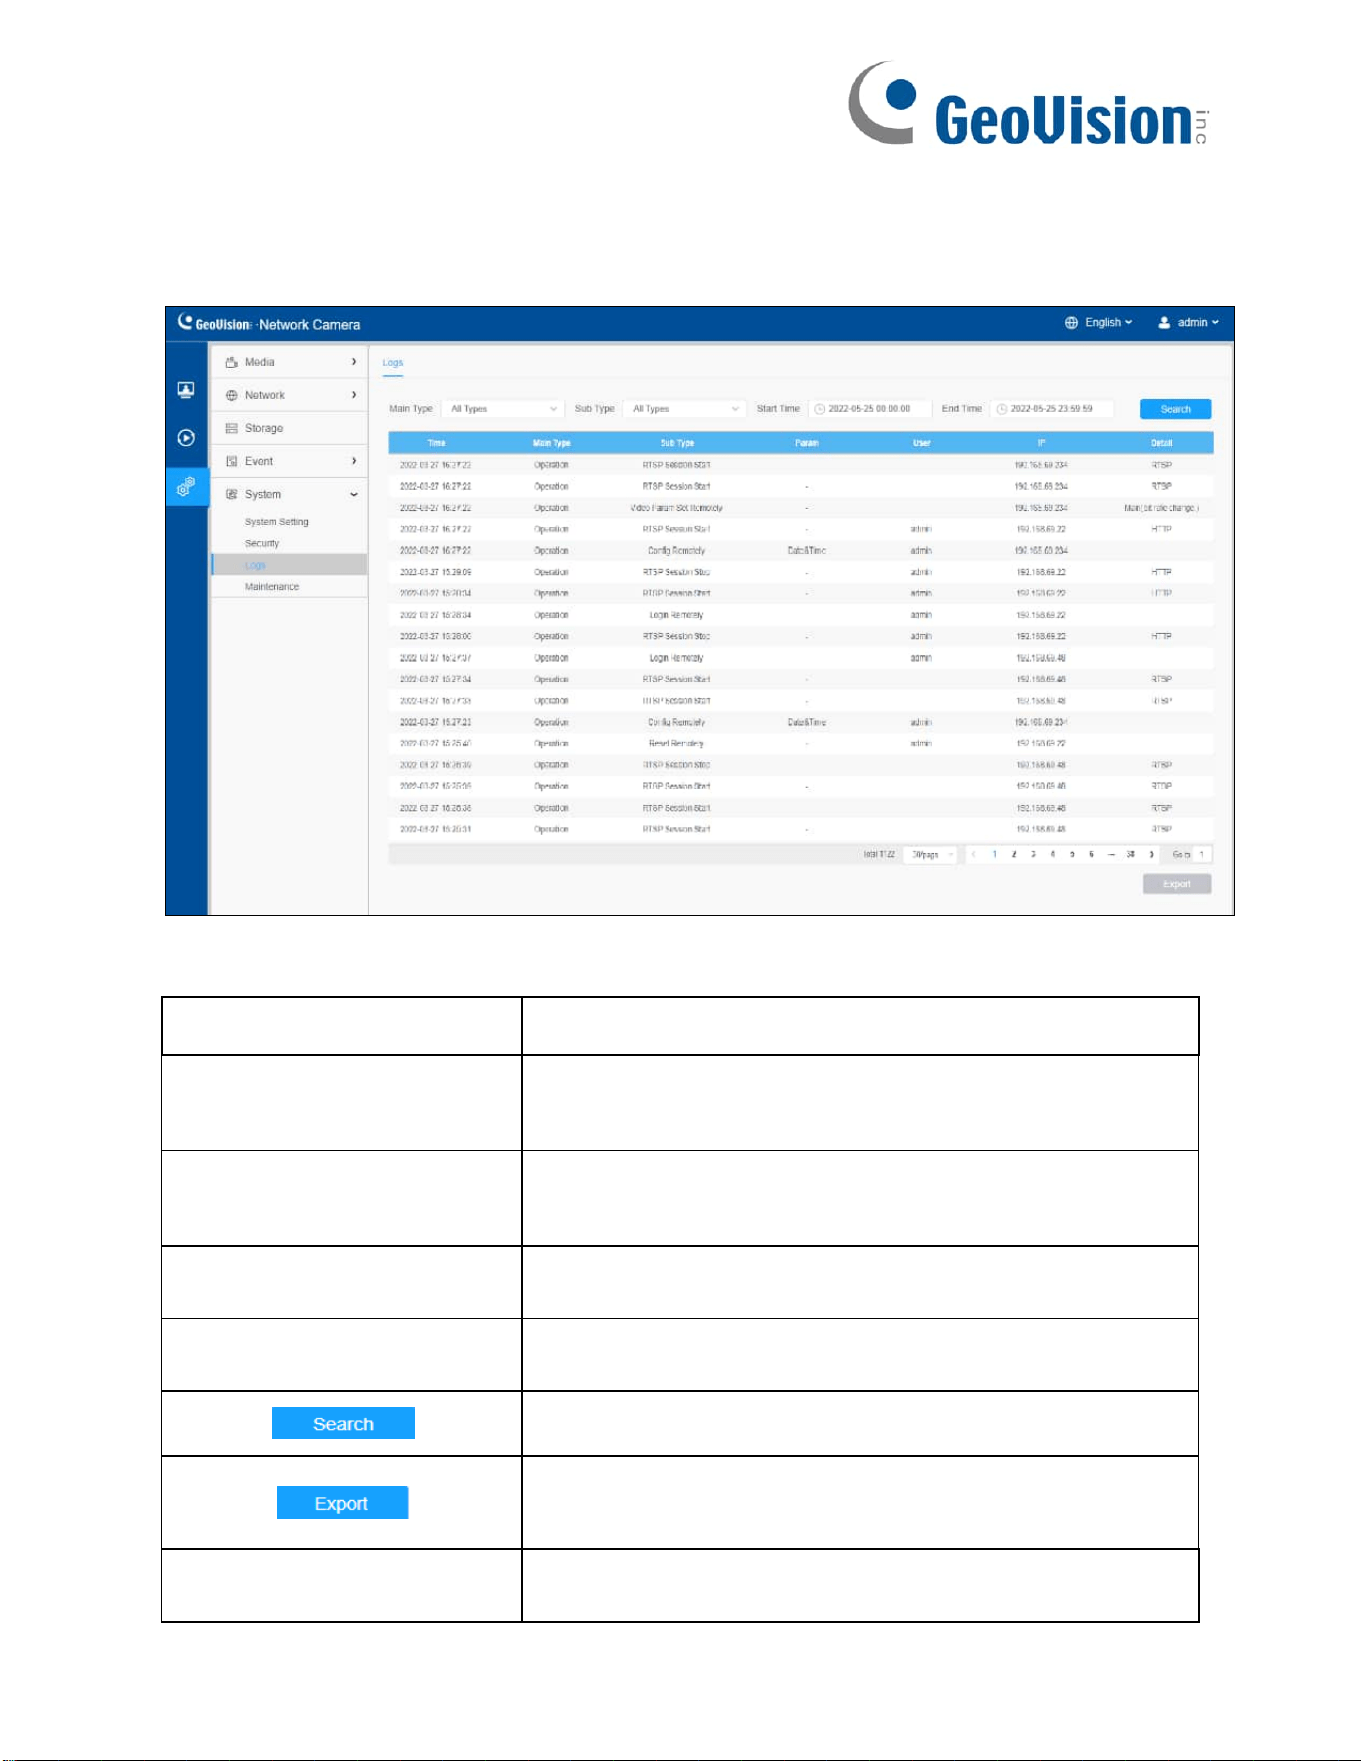1361x1761 pixels.
Task: Click the admin user avatar icon
Action: click(x=1164, y=323)
